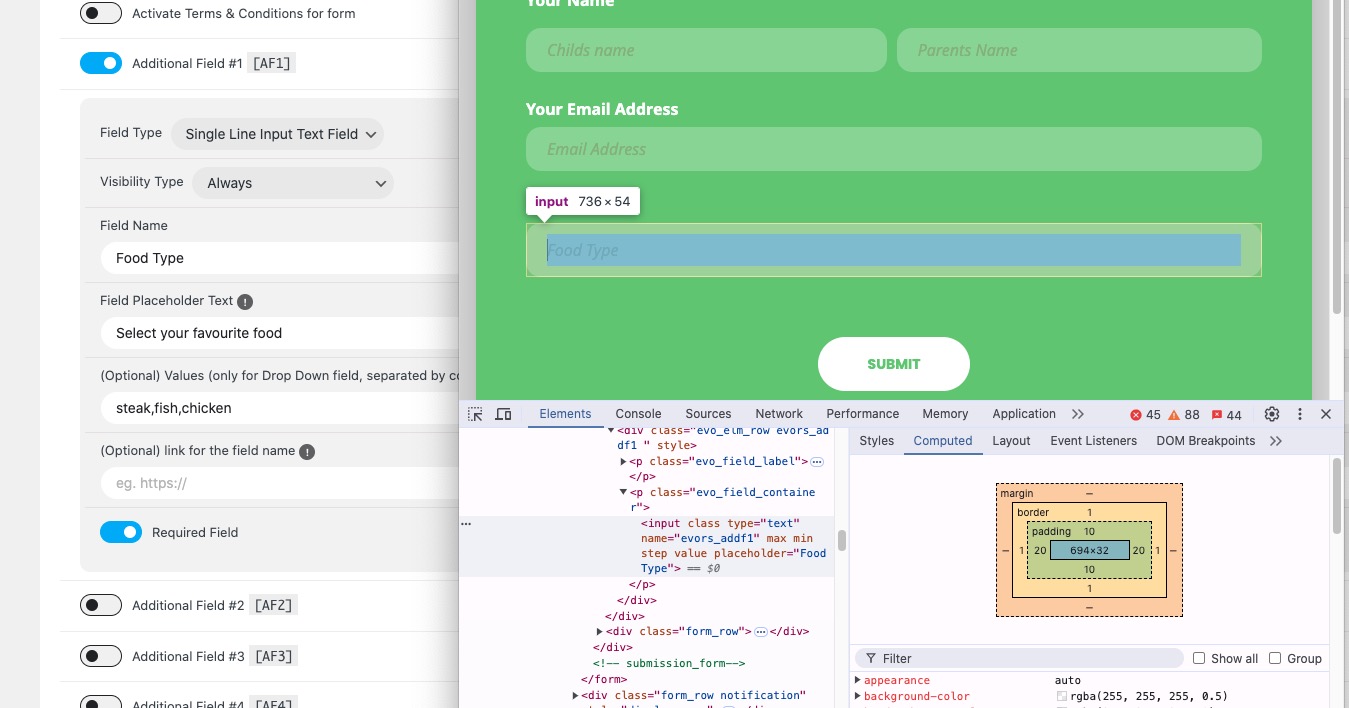This screenshot has height=708, width=1349.
Task: Click the issues count 44 icon
Action: point(1226,414)
